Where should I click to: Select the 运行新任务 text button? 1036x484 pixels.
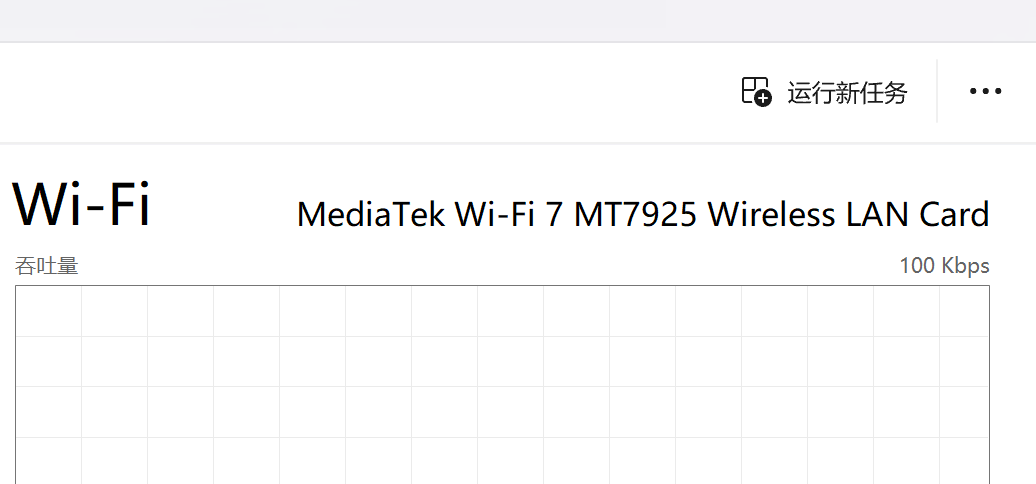[847, 92]
